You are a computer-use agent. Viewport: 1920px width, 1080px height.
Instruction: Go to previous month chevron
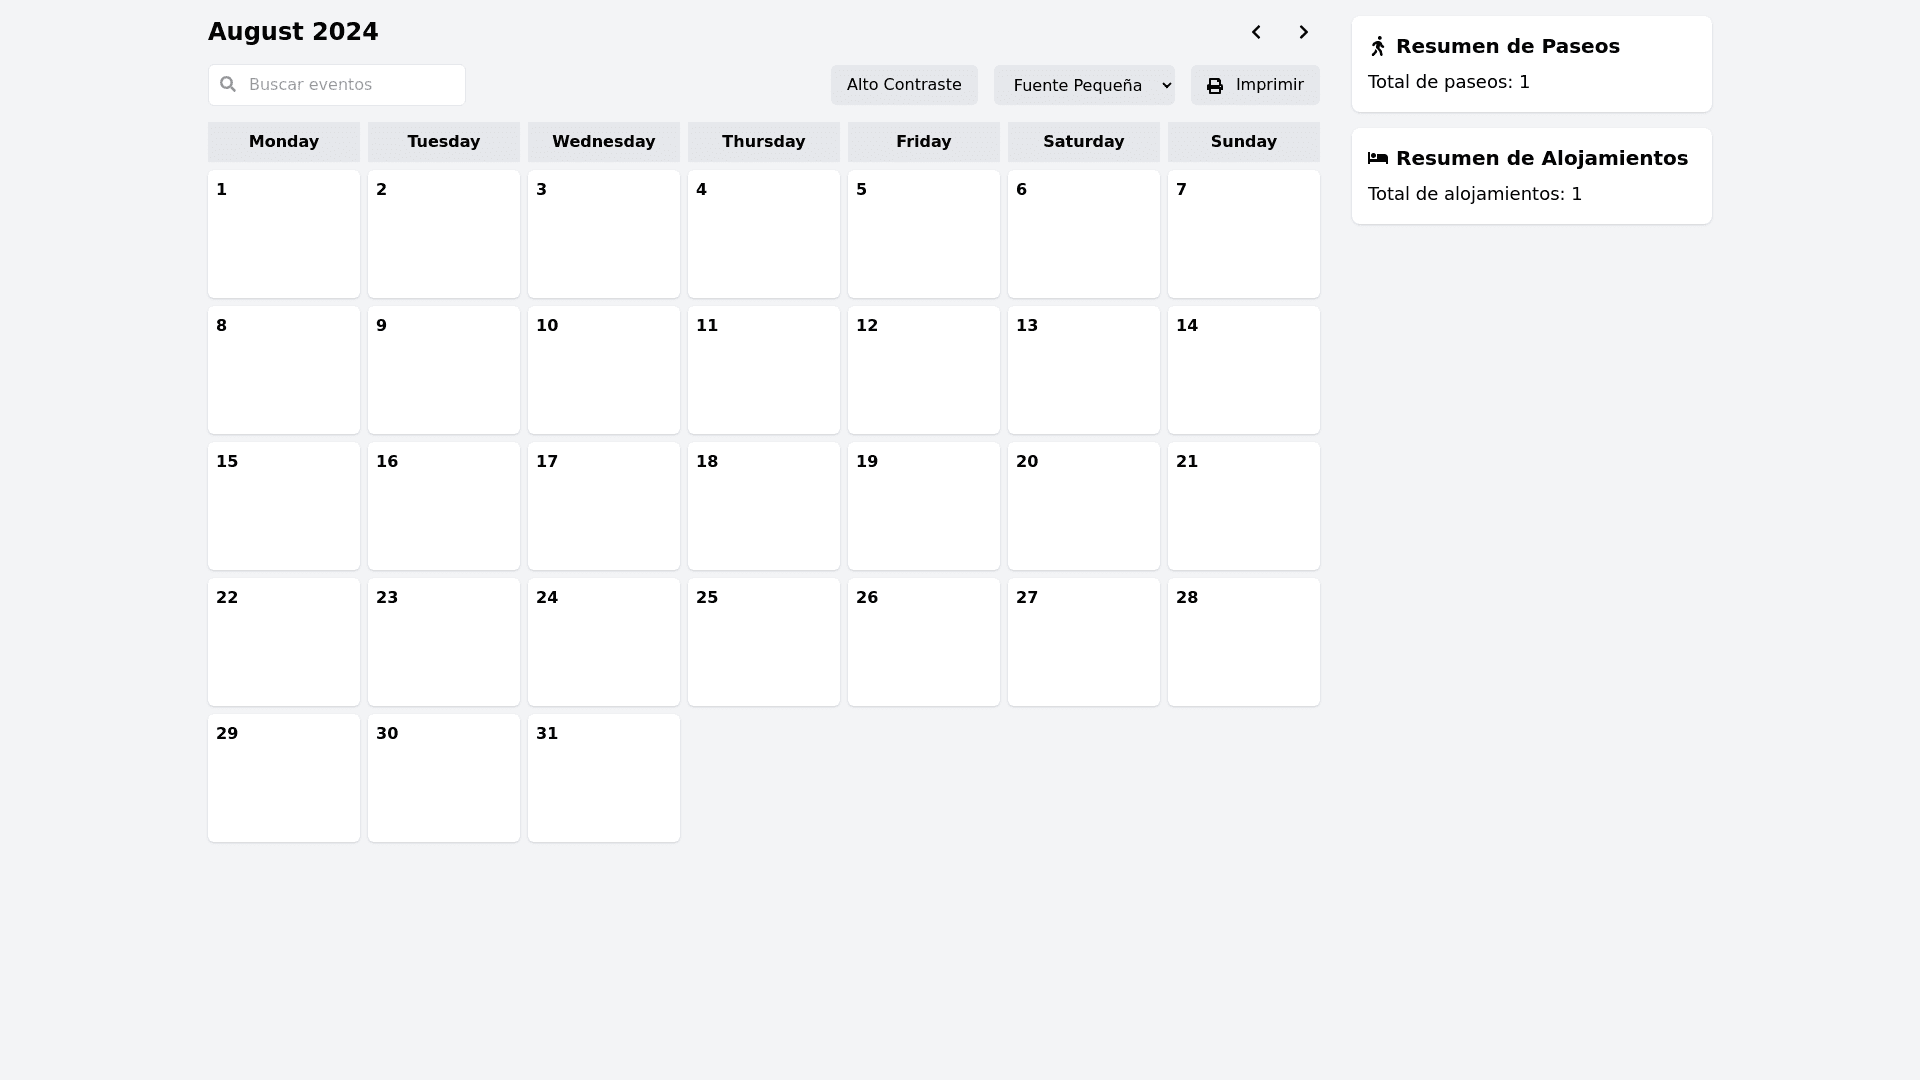(x=1256, y=32)
